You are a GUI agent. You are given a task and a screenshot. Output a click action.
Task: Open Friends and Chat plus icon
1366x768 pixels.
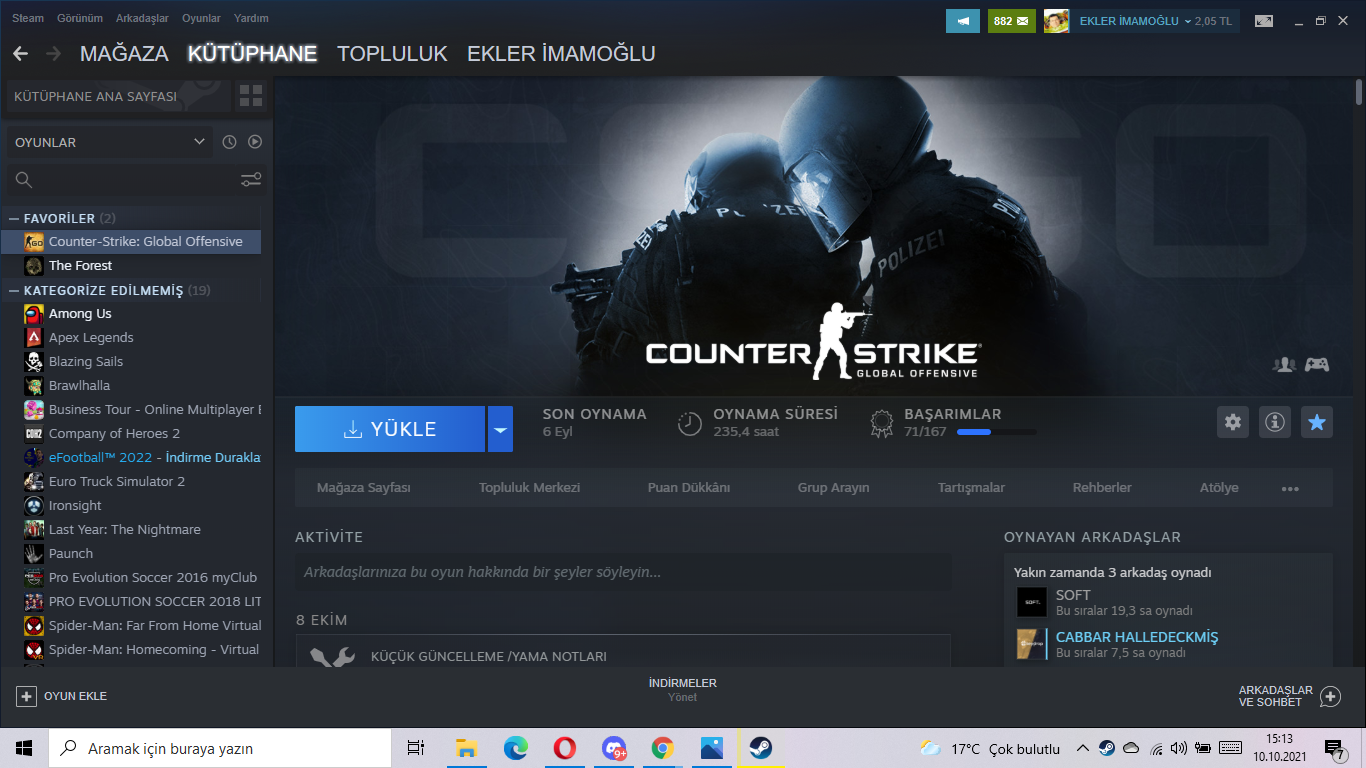coord(1330,696)
